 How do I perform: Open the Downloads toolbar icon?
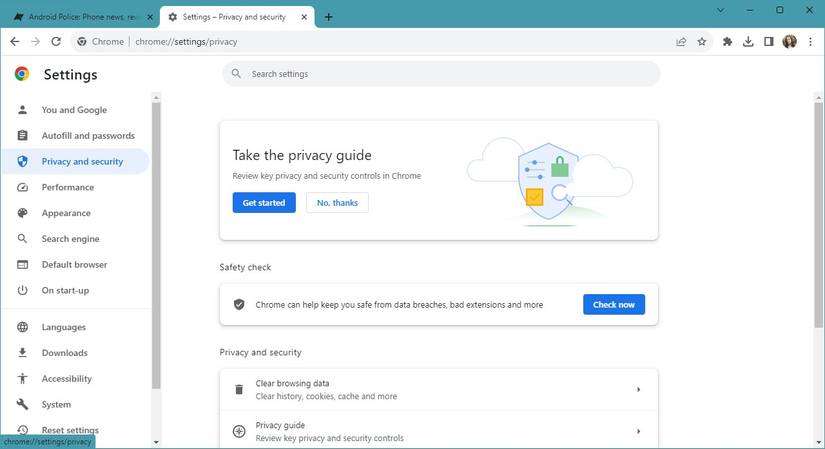pyautogui.click(x=748, y=42)
